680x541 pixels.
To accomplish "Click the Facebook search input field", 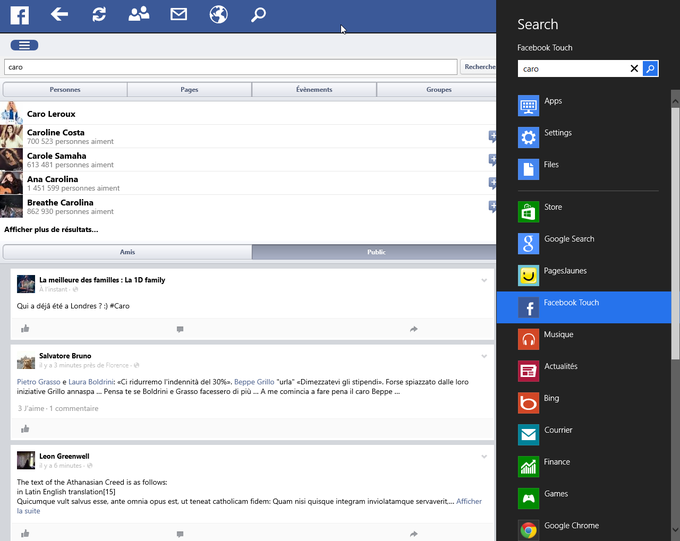I will 231,67.
